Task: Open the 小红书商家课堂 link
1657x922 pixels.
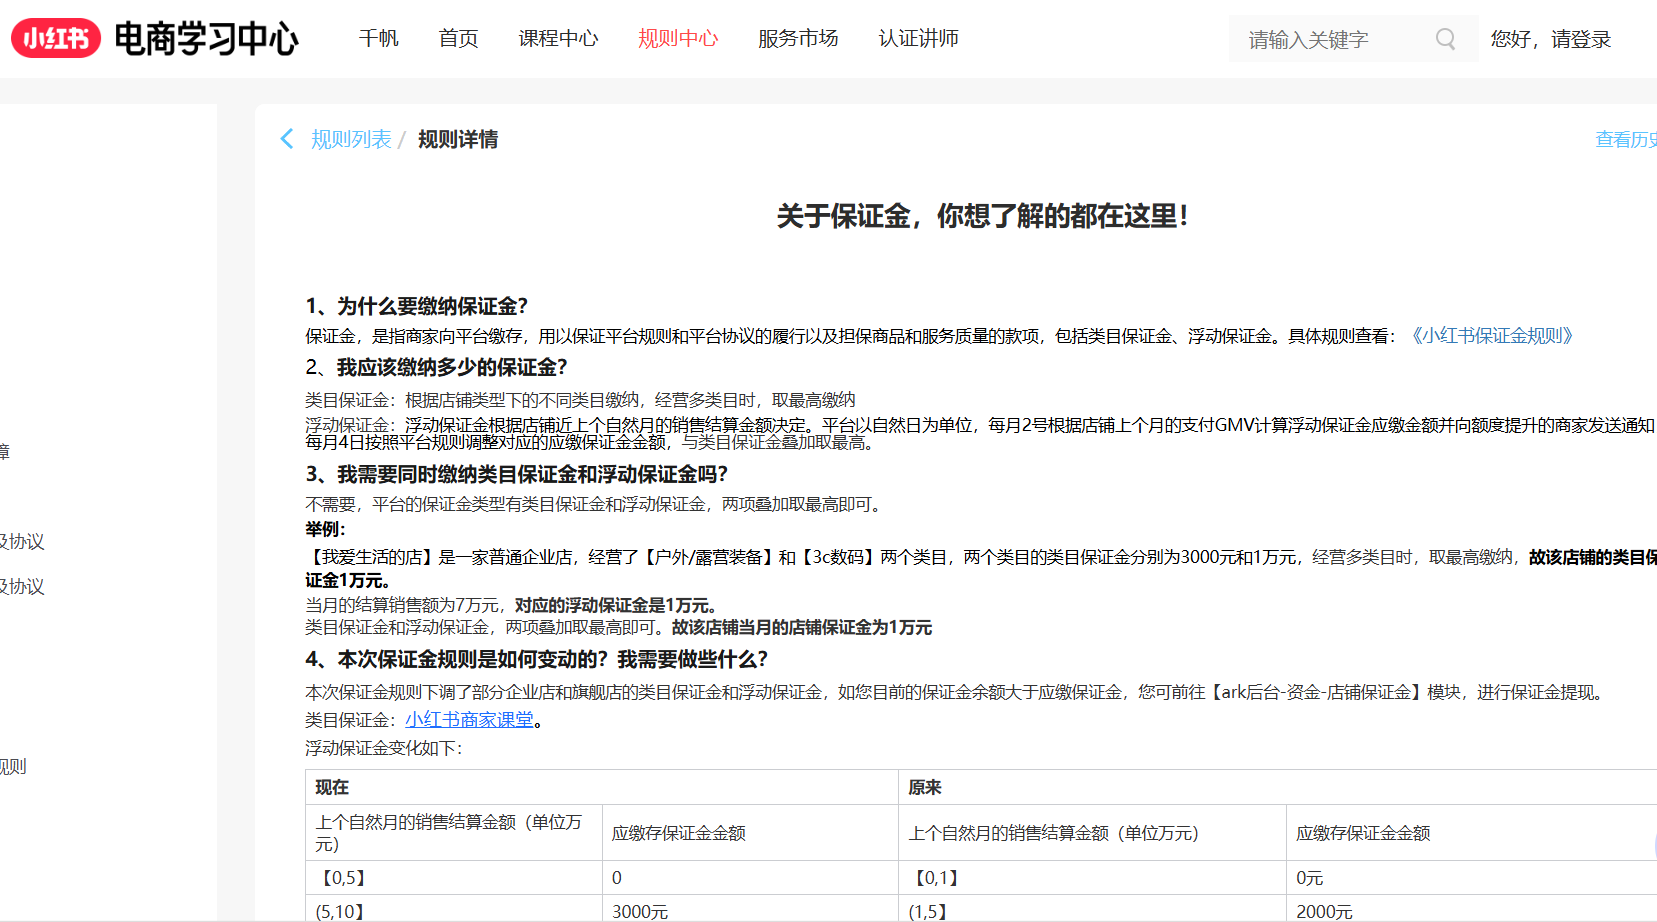Action: (469, 720)
